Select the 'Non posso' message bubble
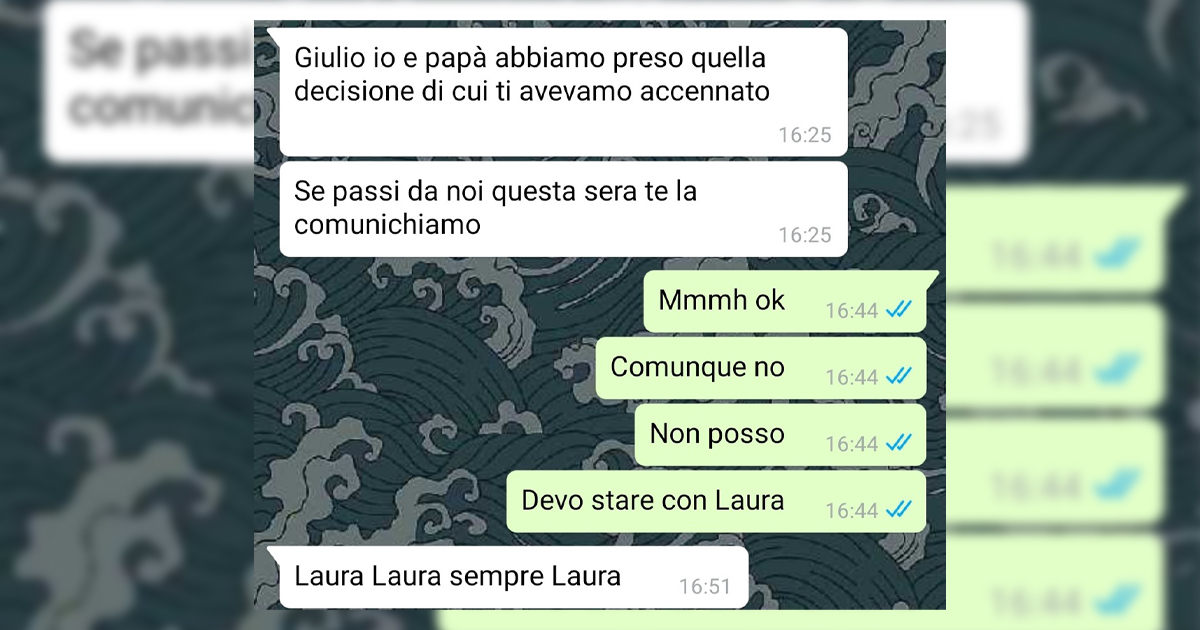 tap(781, 435)
